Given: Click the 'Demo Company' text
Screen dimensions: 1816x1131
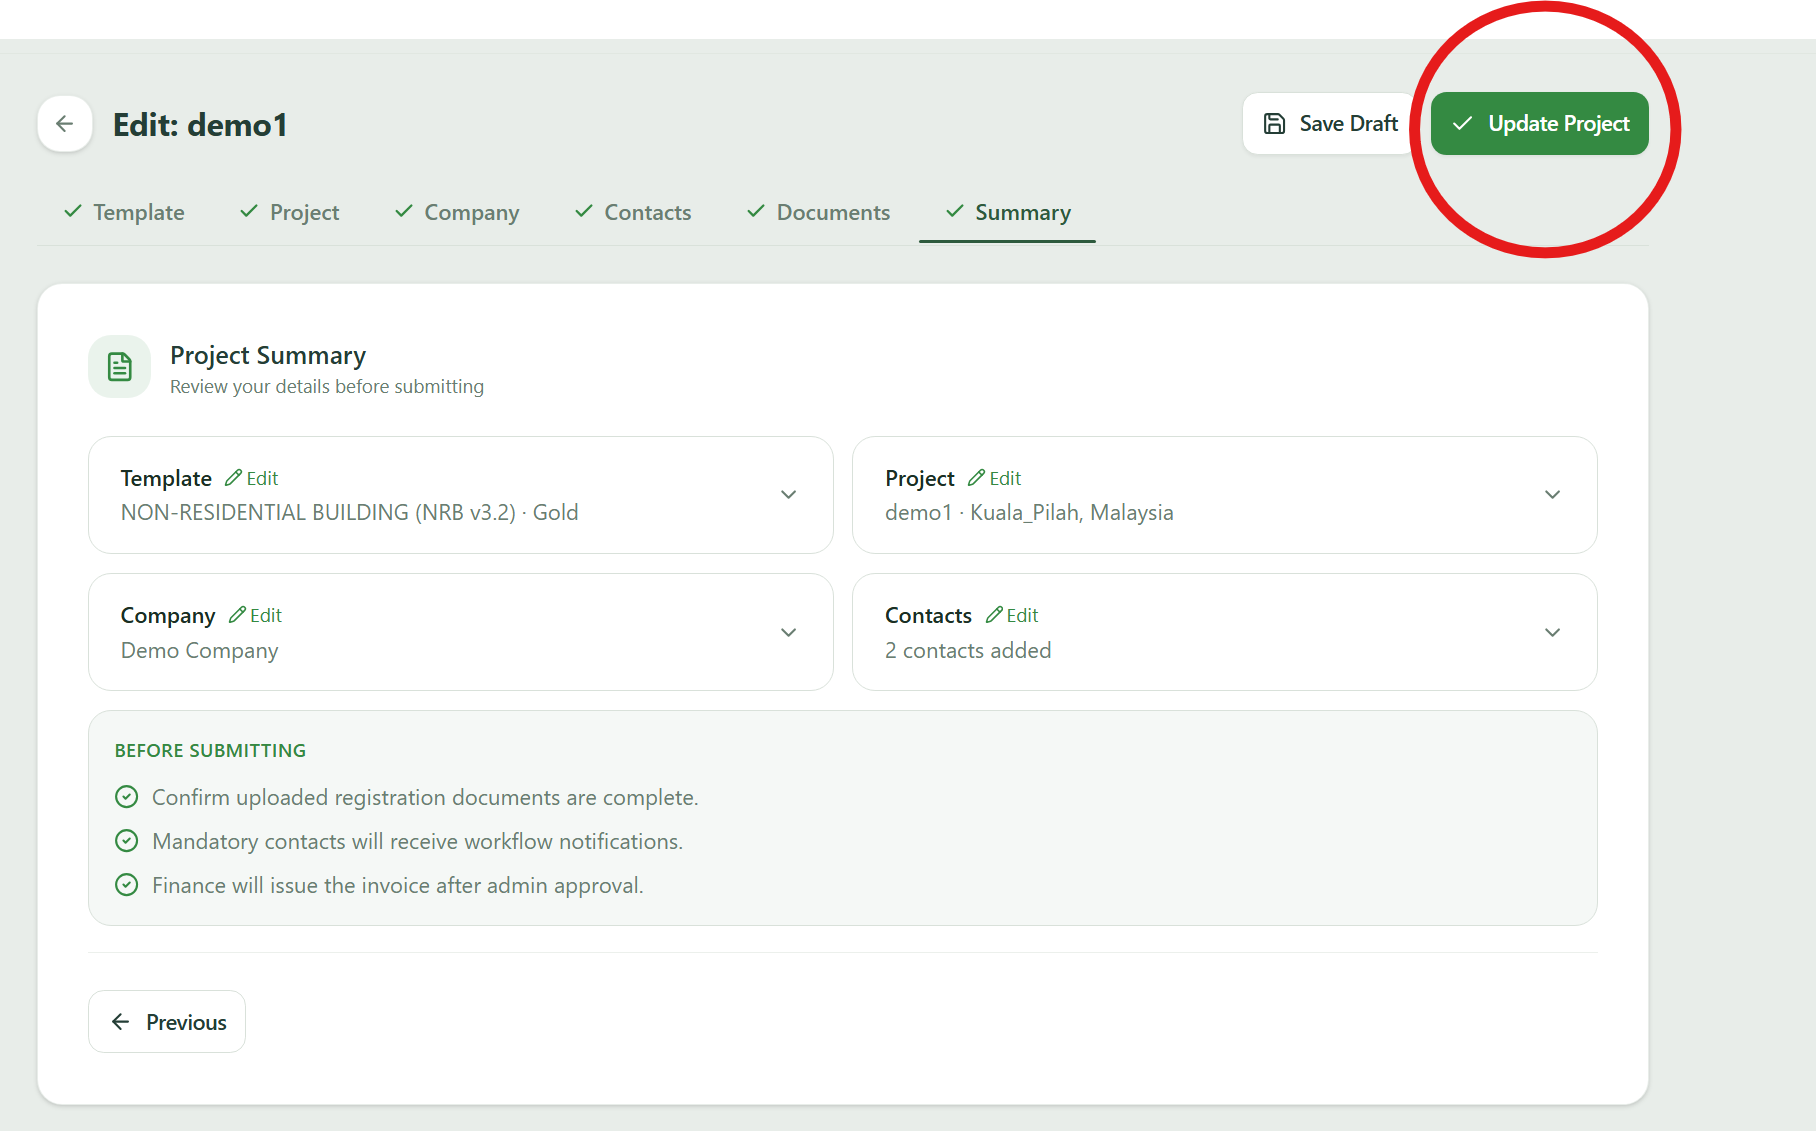Looking at the screenshot, I should click(x=200, y=651).
